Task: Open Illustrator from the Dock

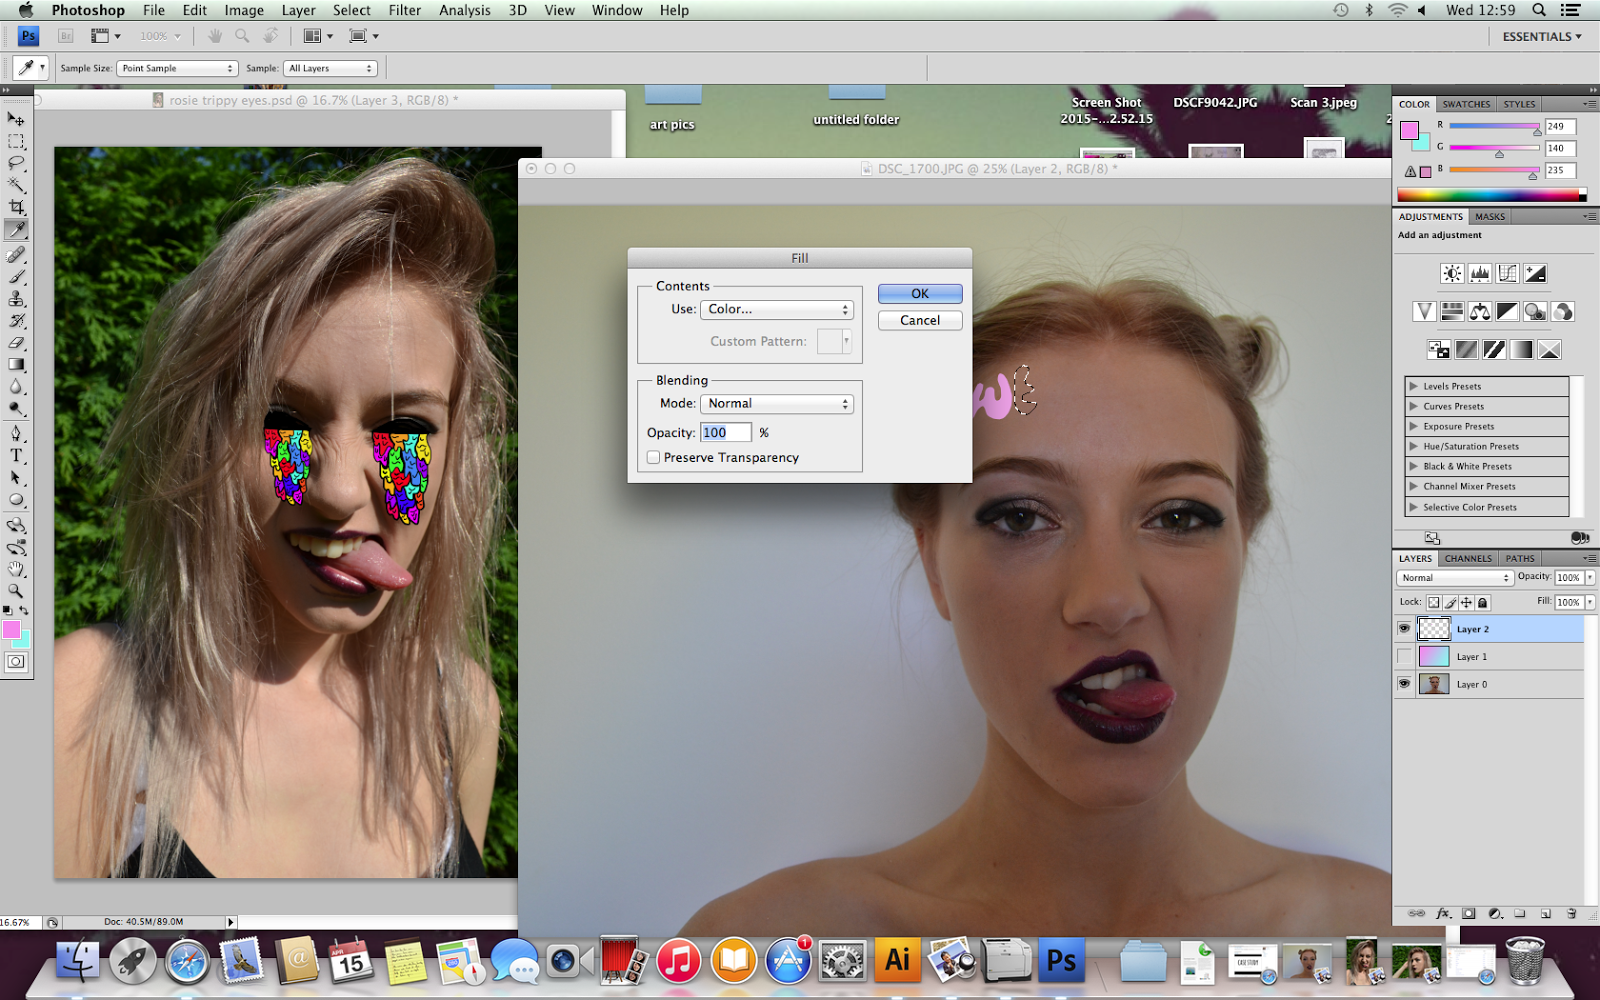Action: 897,961
